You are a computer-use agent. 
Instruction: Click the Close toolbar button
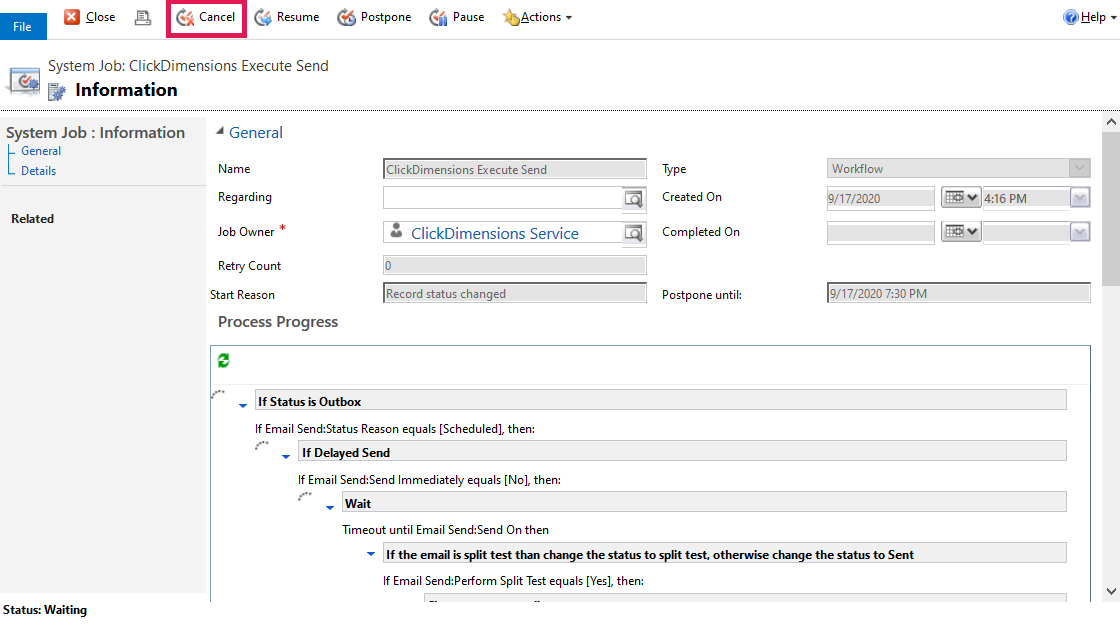point(89,17)
